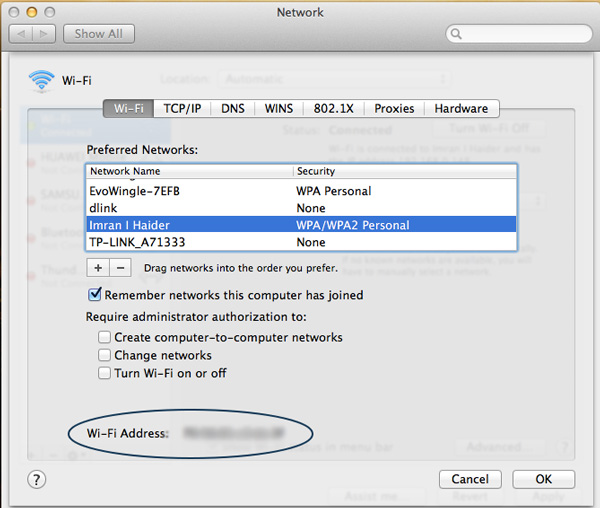
Task: Enable Turn Wi-Fi on or off authorization
Action: [104, 373]
